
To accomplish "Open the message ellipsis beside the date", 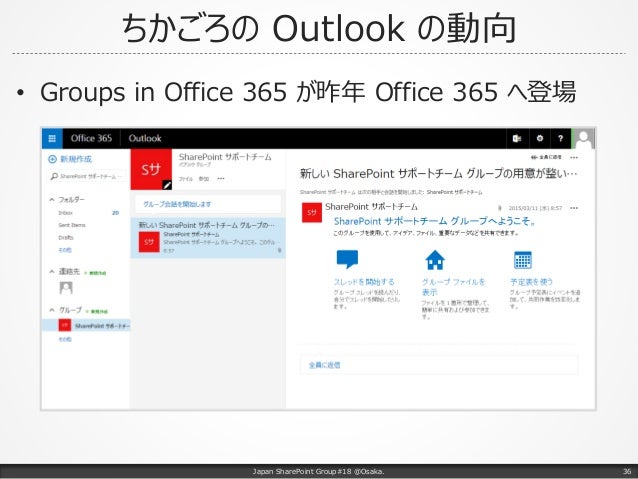I will tap(574, 208).
